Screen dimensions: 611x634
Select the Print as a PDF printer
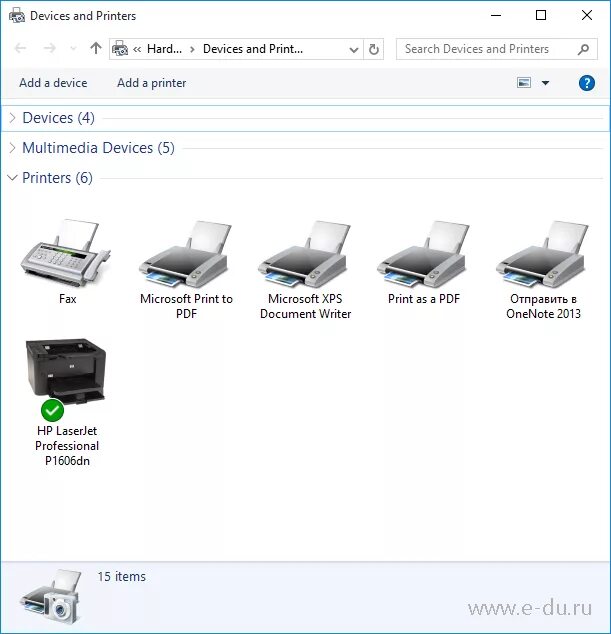pyautogui.click(x=423, y=253)
